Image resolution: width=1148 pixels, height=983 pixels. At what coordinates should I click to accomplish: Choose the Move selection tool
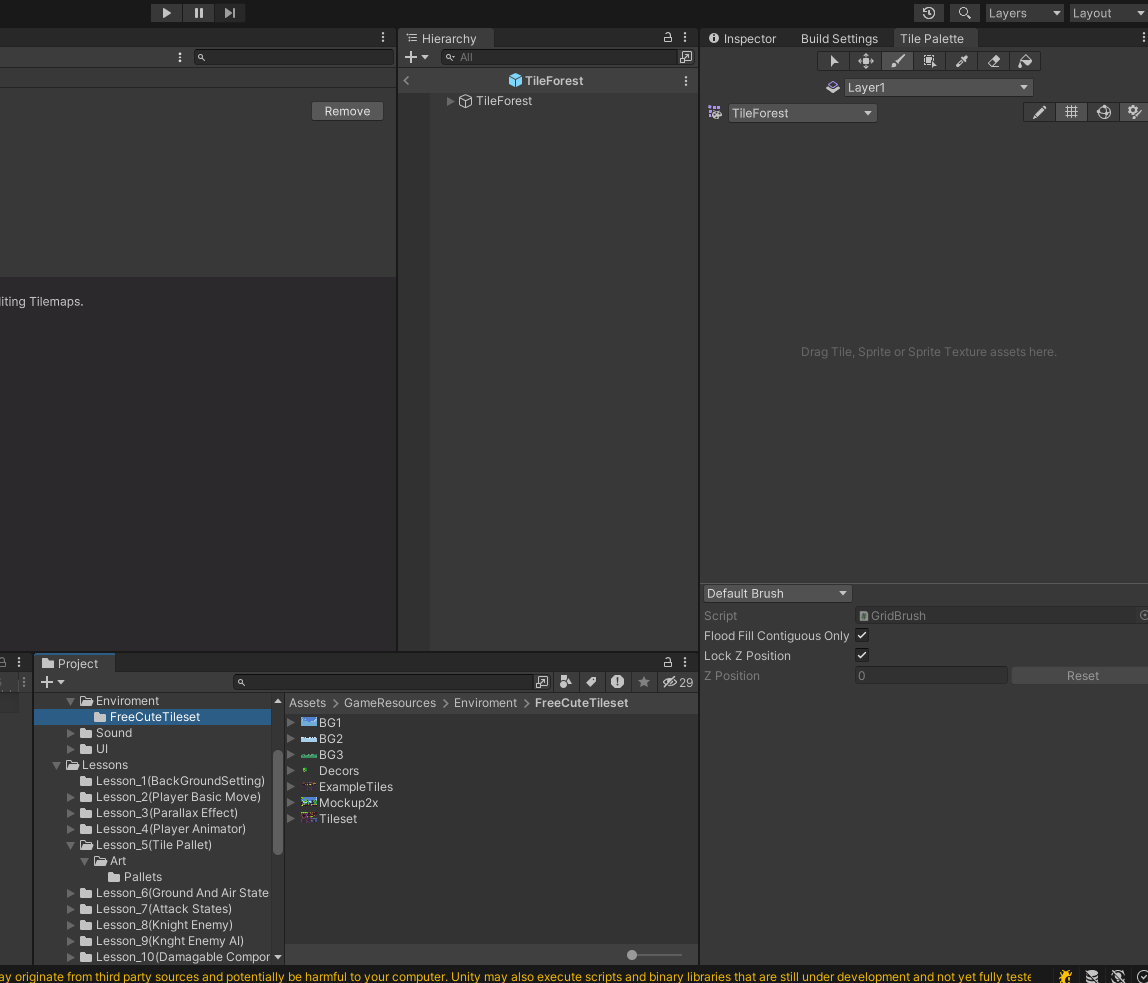coord(865,61)
